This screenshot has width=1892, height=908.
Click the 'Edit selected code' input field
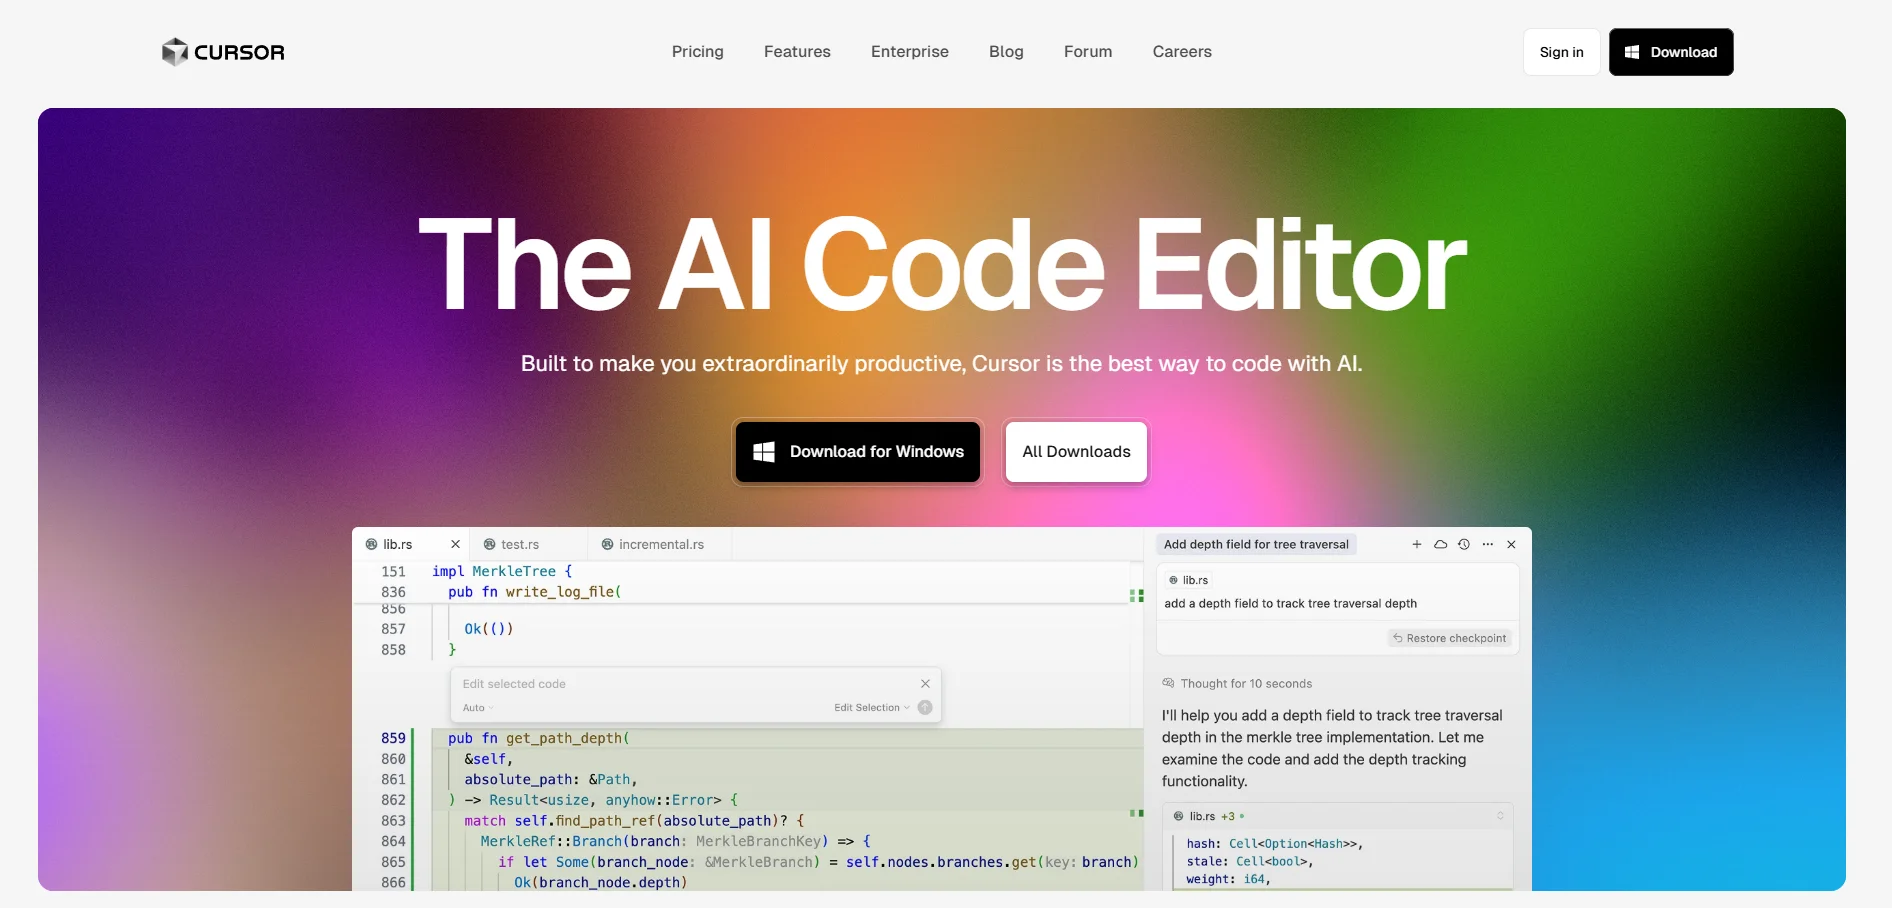687,684
